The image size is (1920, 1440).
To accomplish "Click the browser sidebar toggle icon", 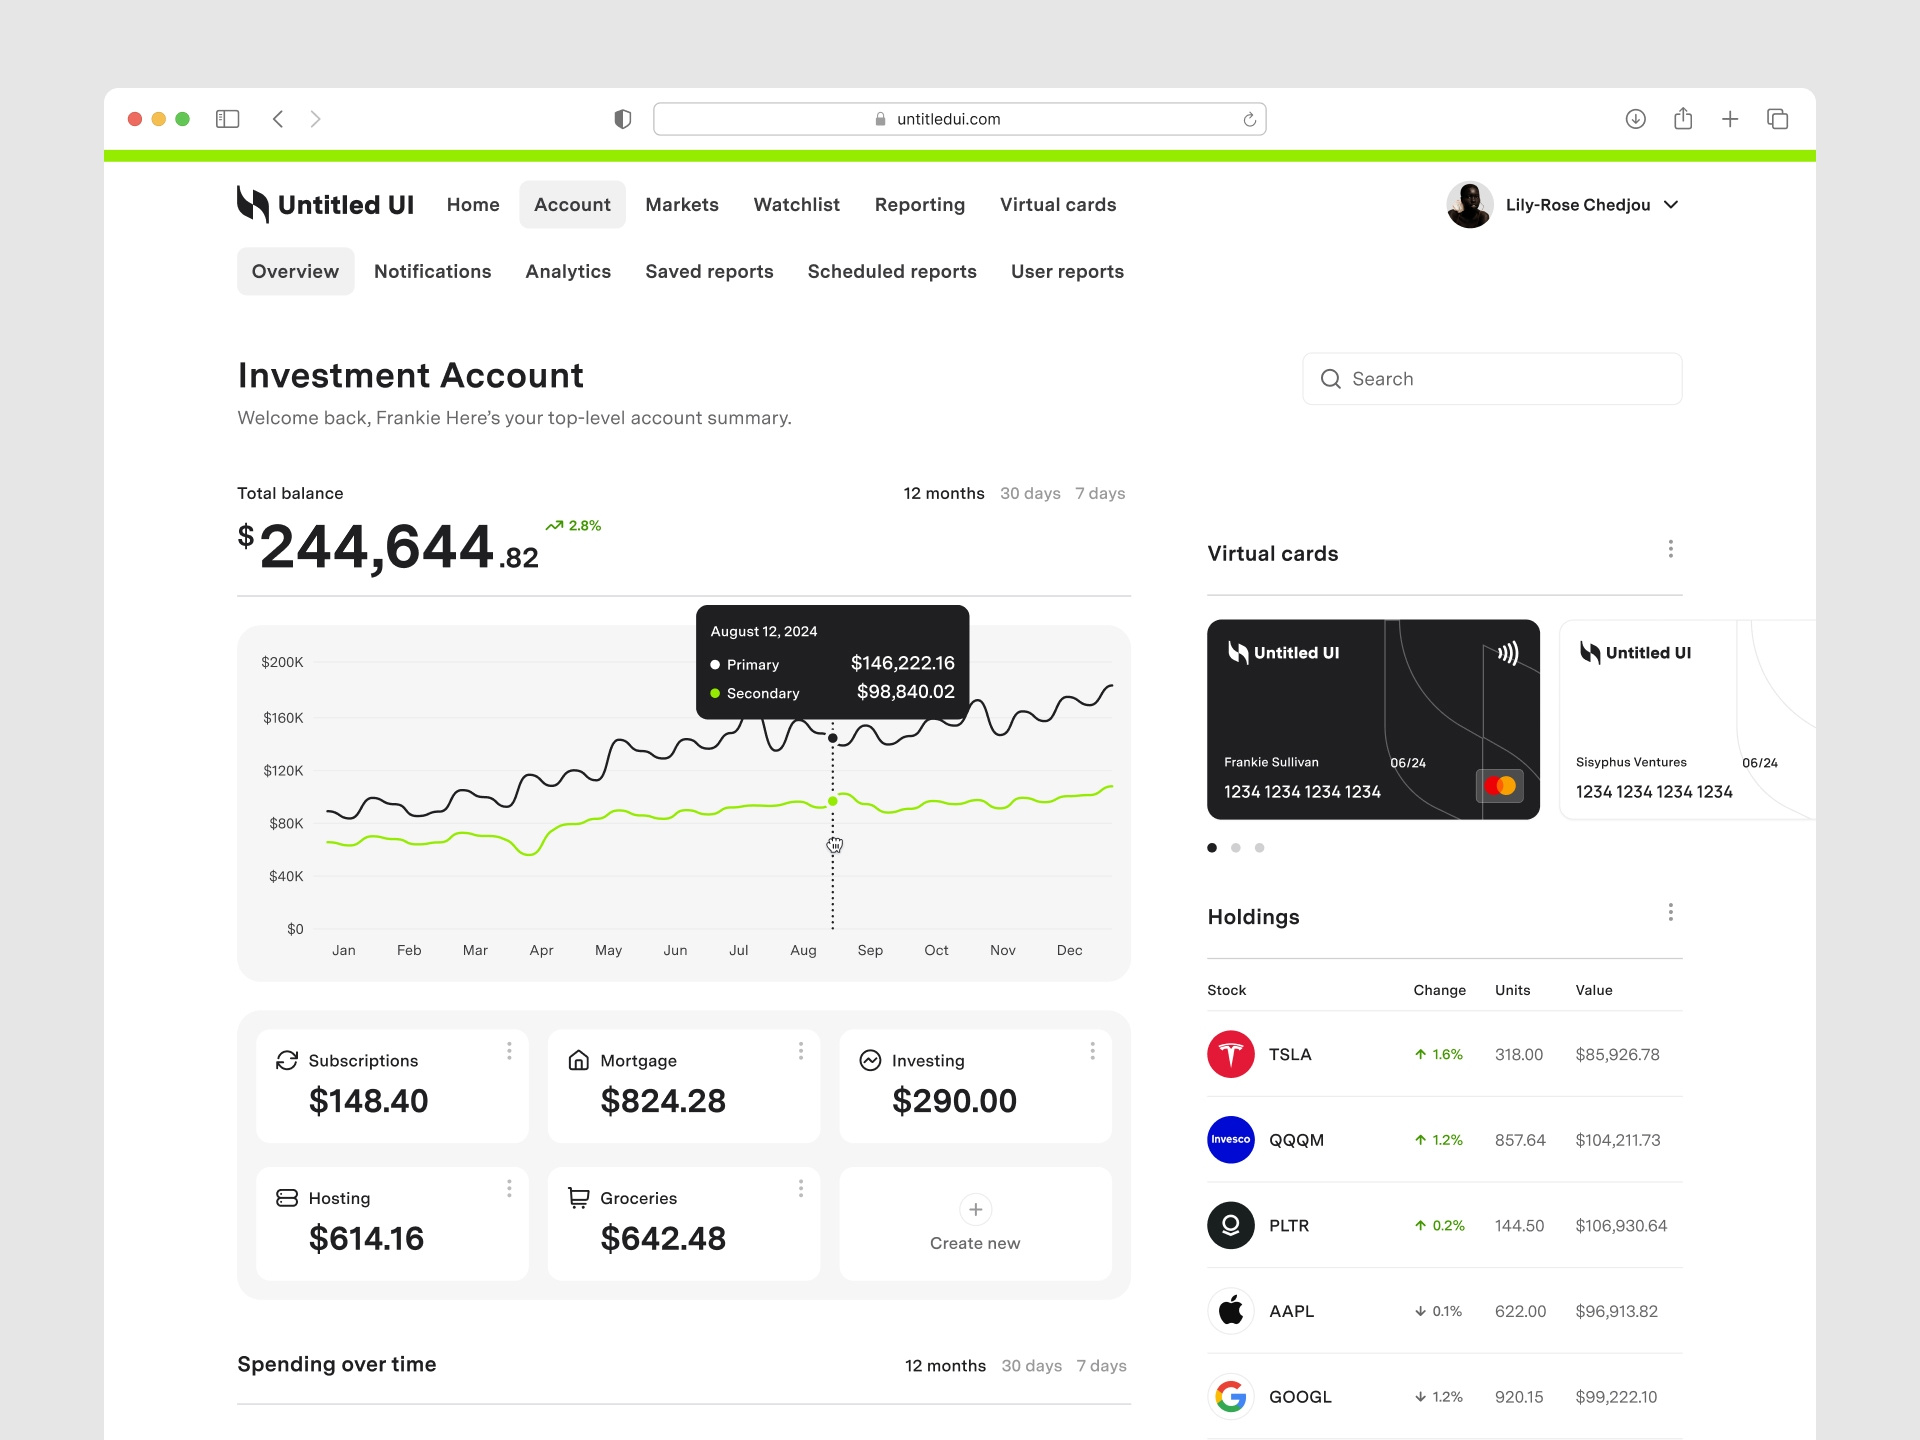I will click(x=228, y=119).
